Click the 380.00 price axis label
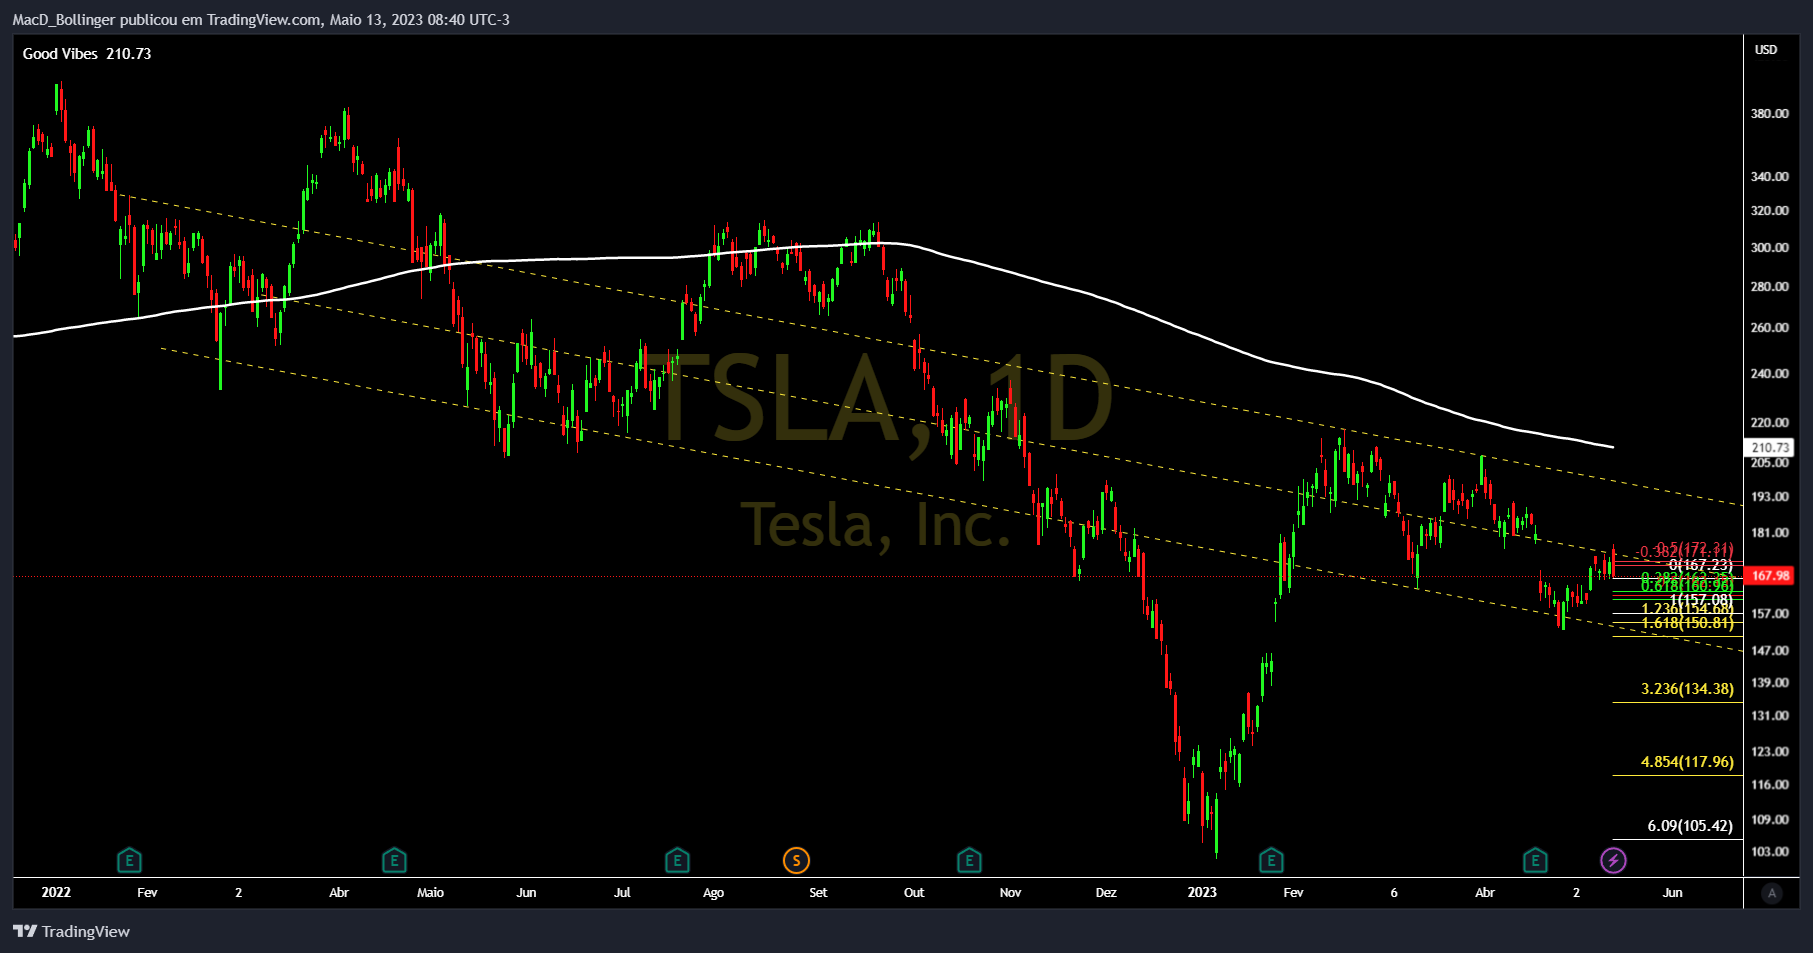Viewport: 1813px width, 953px height. point(1770,114)
